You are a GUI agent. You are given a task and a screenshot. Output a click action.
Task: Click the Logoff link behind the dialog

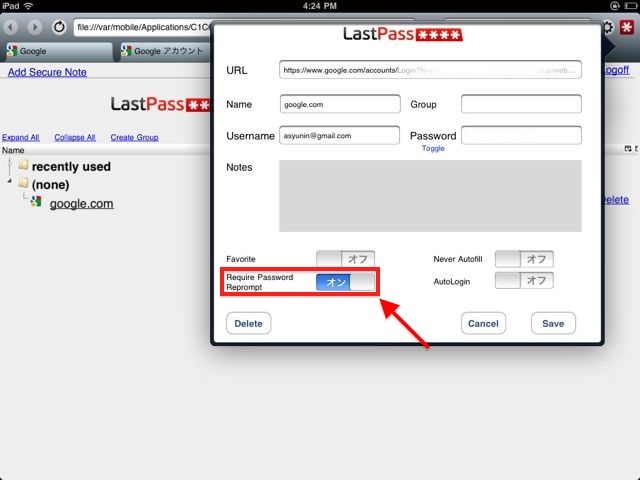pyautogui.click(x=616, y=70)
